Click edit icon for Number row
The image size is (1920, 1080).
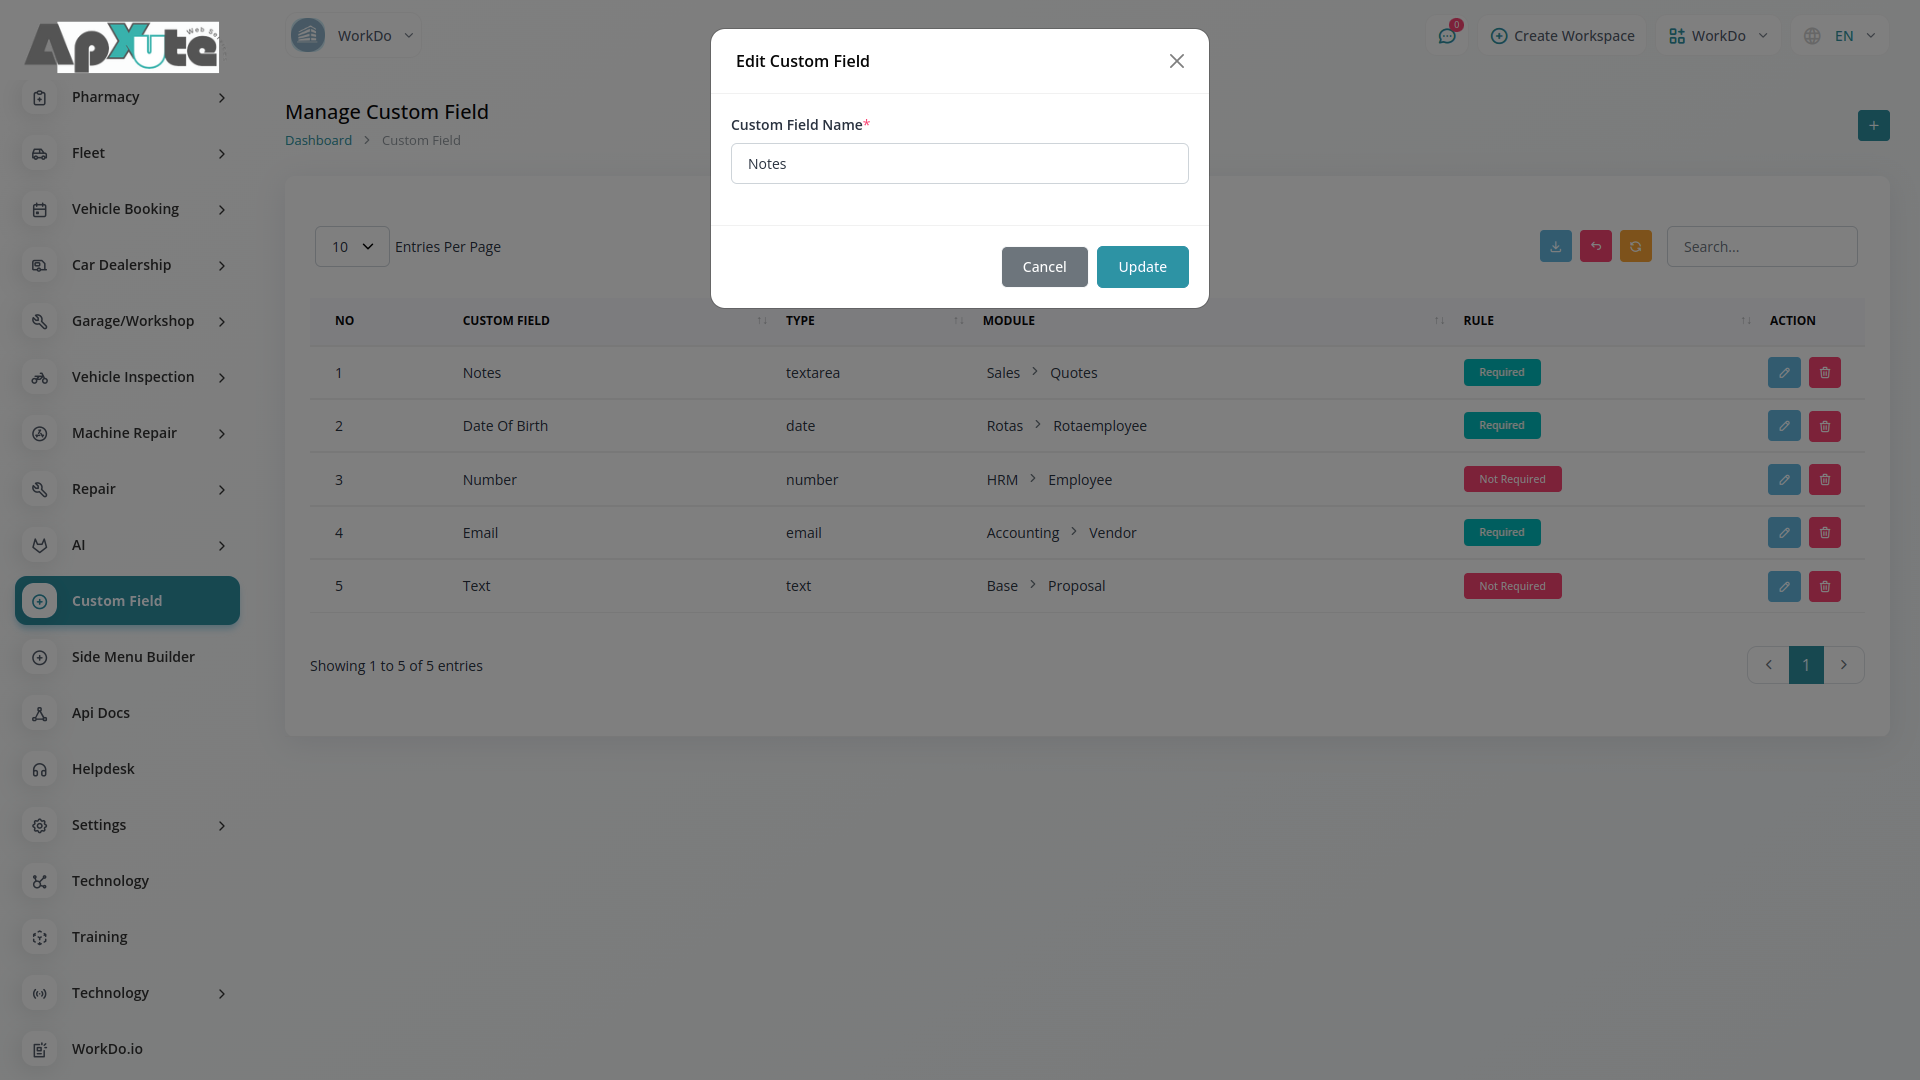click(1783, 480)
